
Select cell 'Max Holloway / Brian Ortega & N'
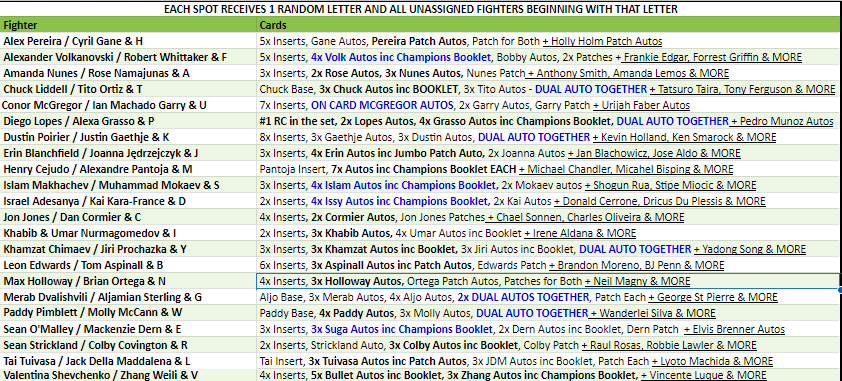(129, 281)
